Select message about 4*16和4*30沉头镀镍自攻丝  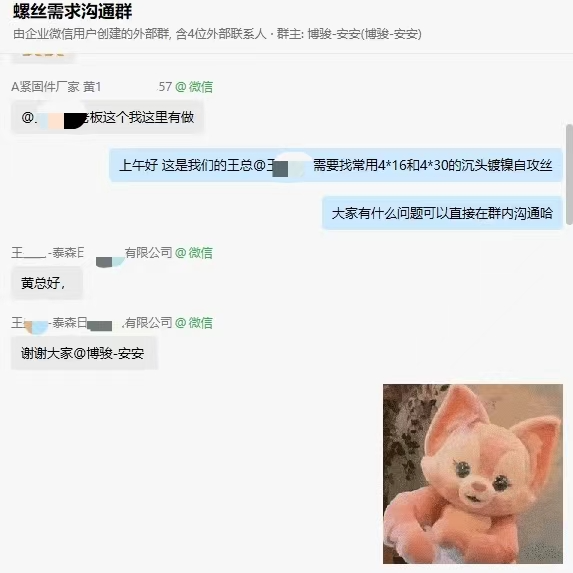335,165
